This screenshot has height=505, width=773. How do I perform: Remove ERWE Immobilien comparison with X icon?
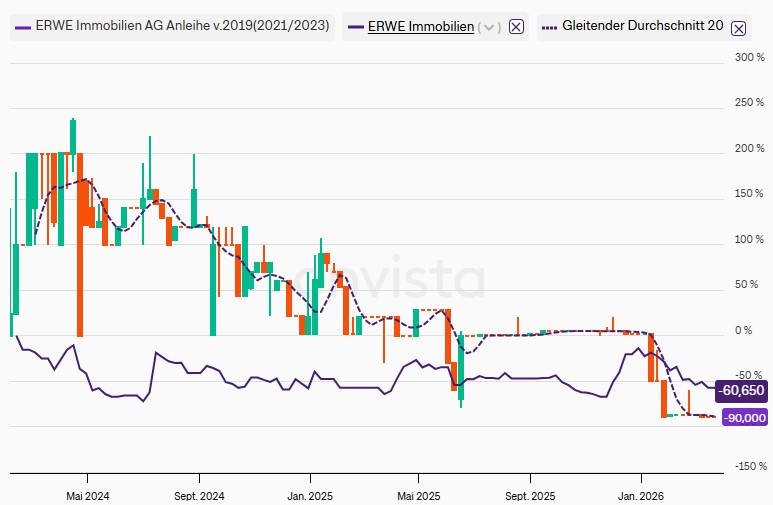coord(516,27)
